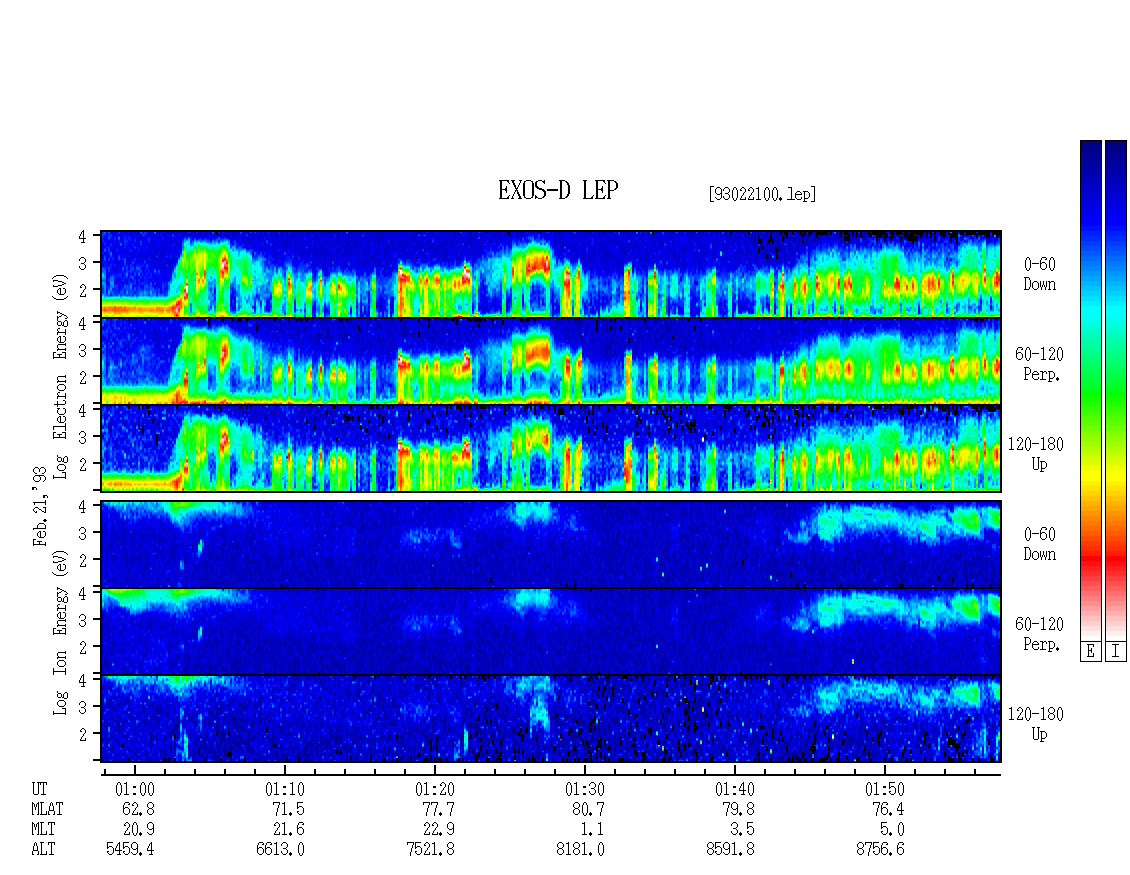The image size is (1130, 875).
Task: Click the electron color scale bar labeled E
Action: pyautogui.click(x=1090, y=389)
